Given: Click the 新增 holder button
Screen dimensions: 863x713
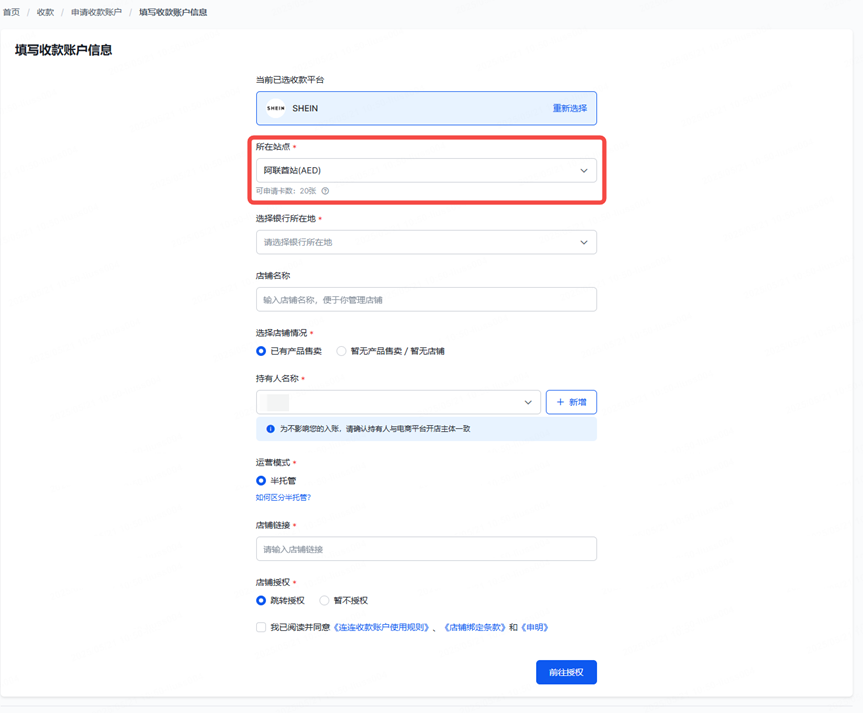Looking at the screenshot, I should point(571,402).
